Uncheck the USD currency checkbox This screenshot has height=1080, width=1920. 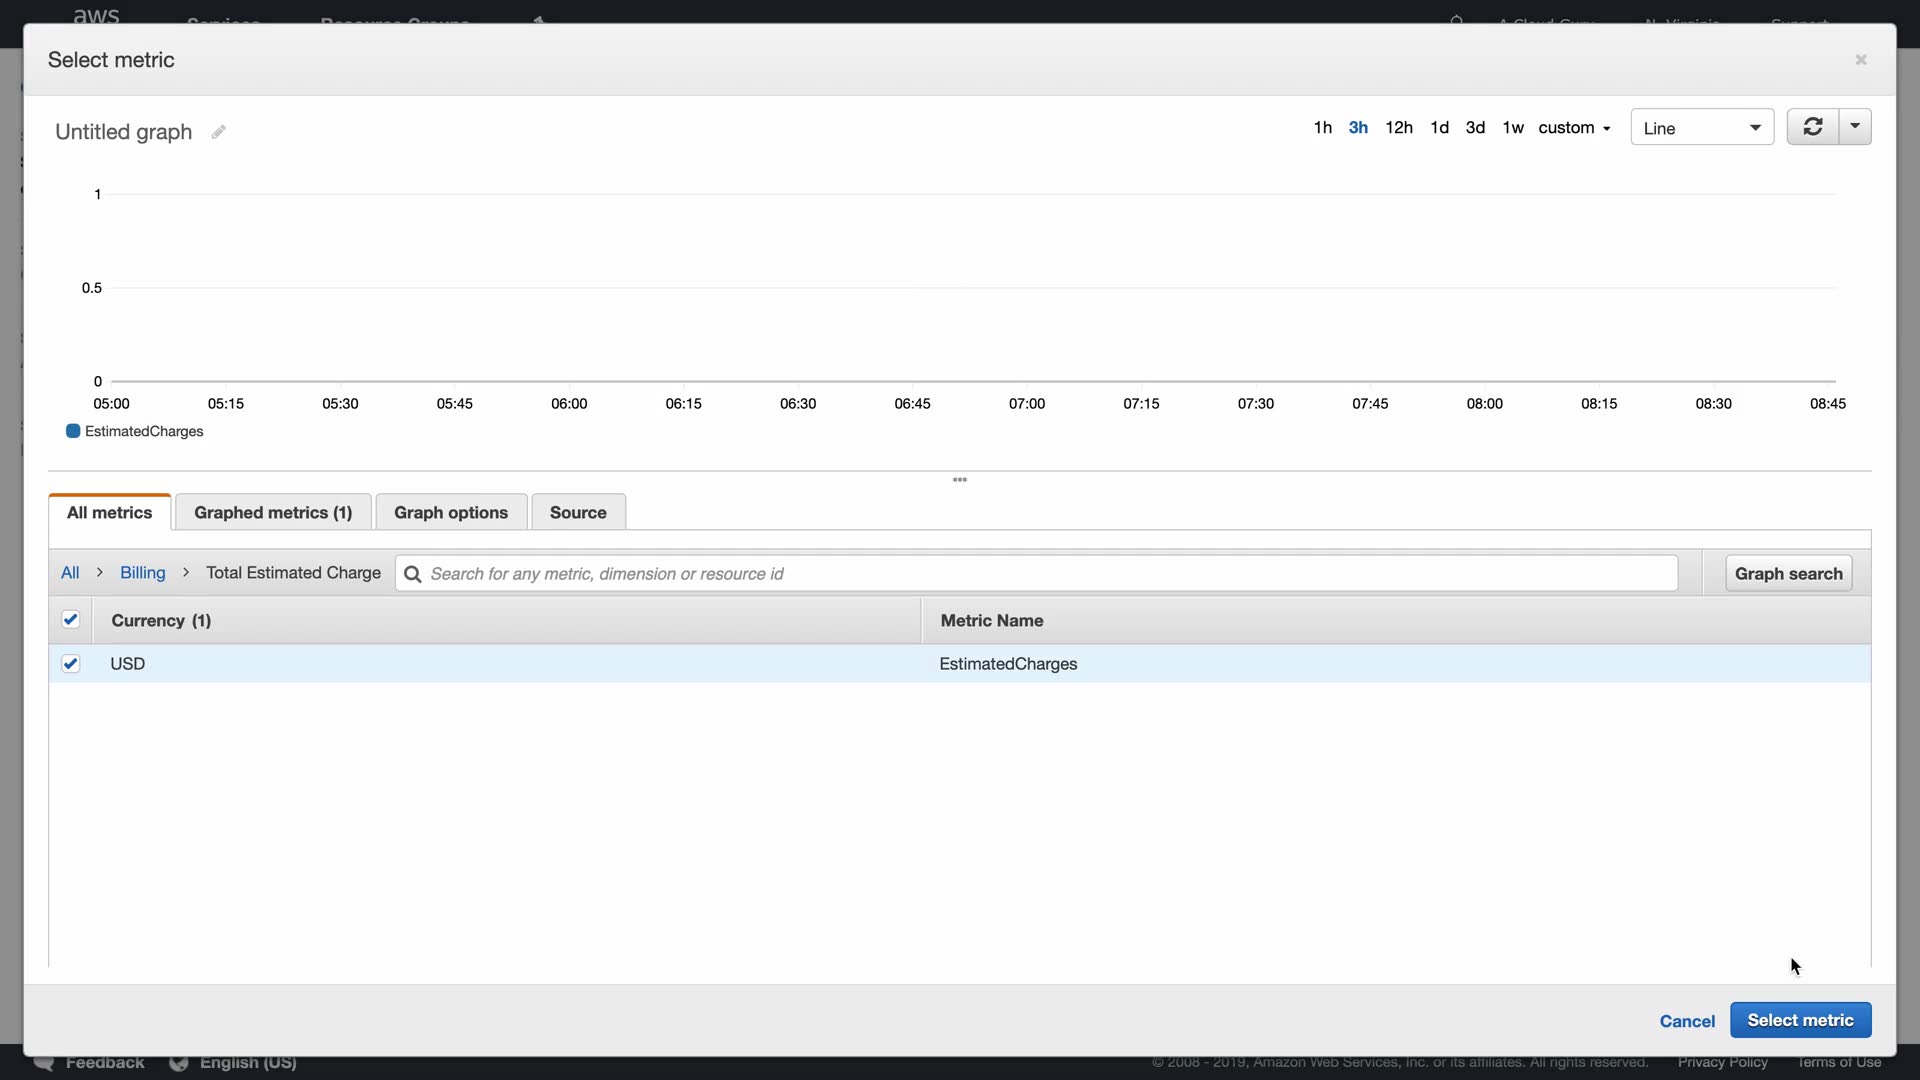(x=71, y=664)
